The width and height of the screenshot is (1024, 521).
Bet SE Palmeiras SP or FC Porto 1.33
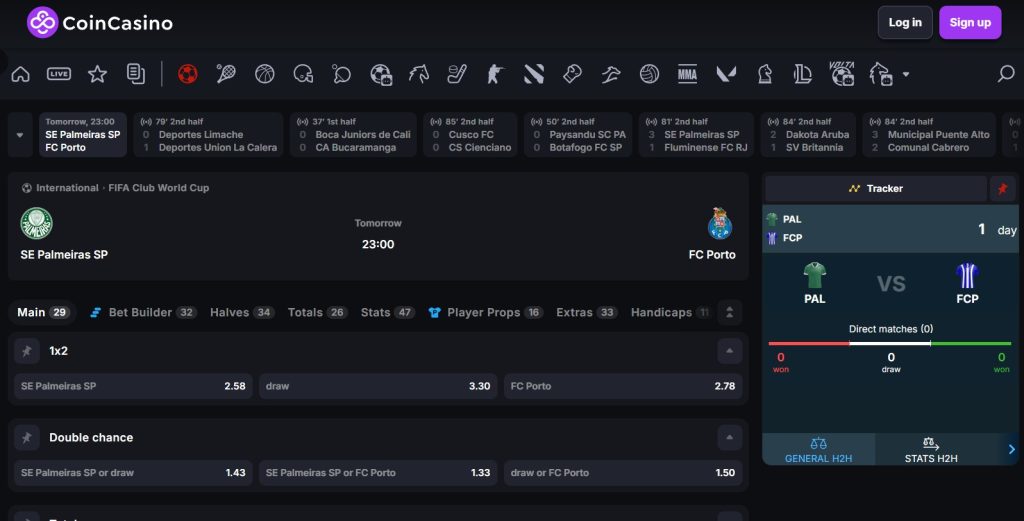coord(378,473)
